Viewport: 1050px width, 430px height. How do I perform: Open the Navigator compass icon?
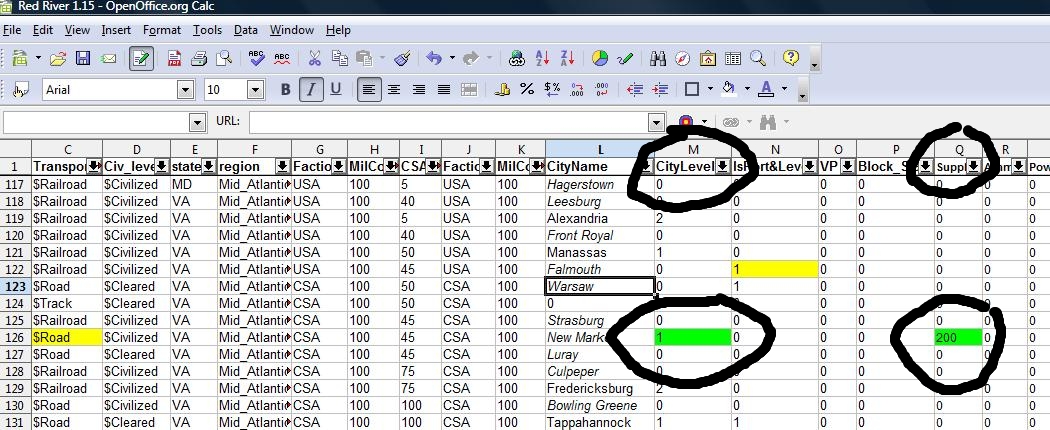(x=683, y=58)
